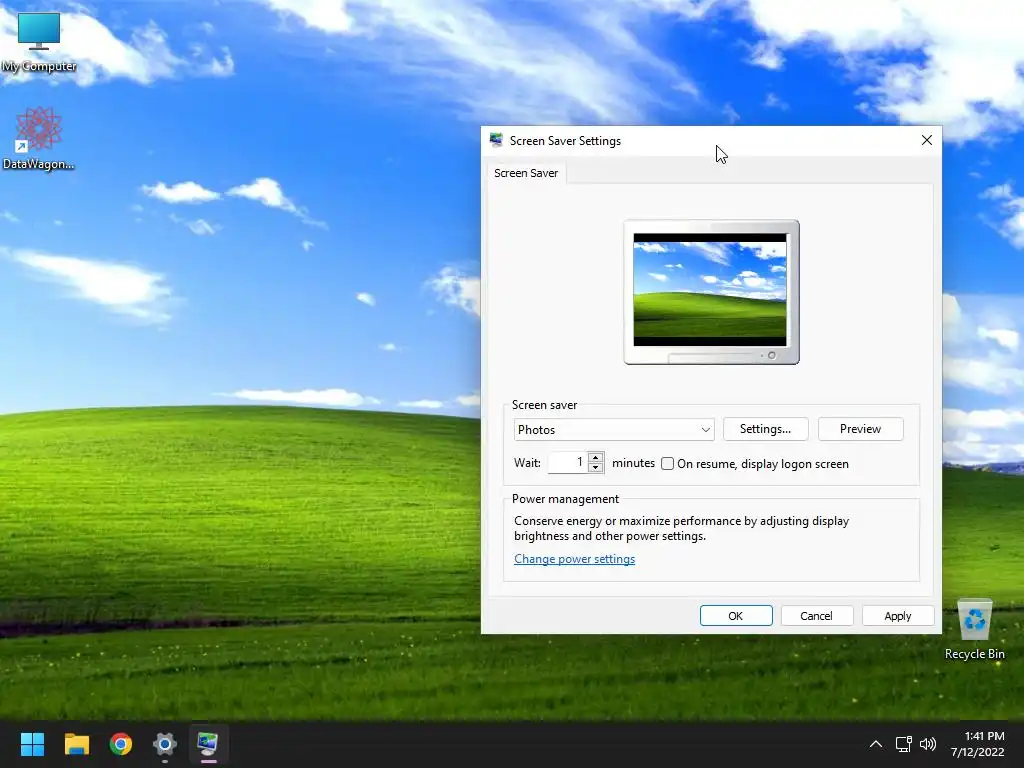
Task: Select the Screen Saver Settings taskbar icon
Action: click(x=208, y=744)
